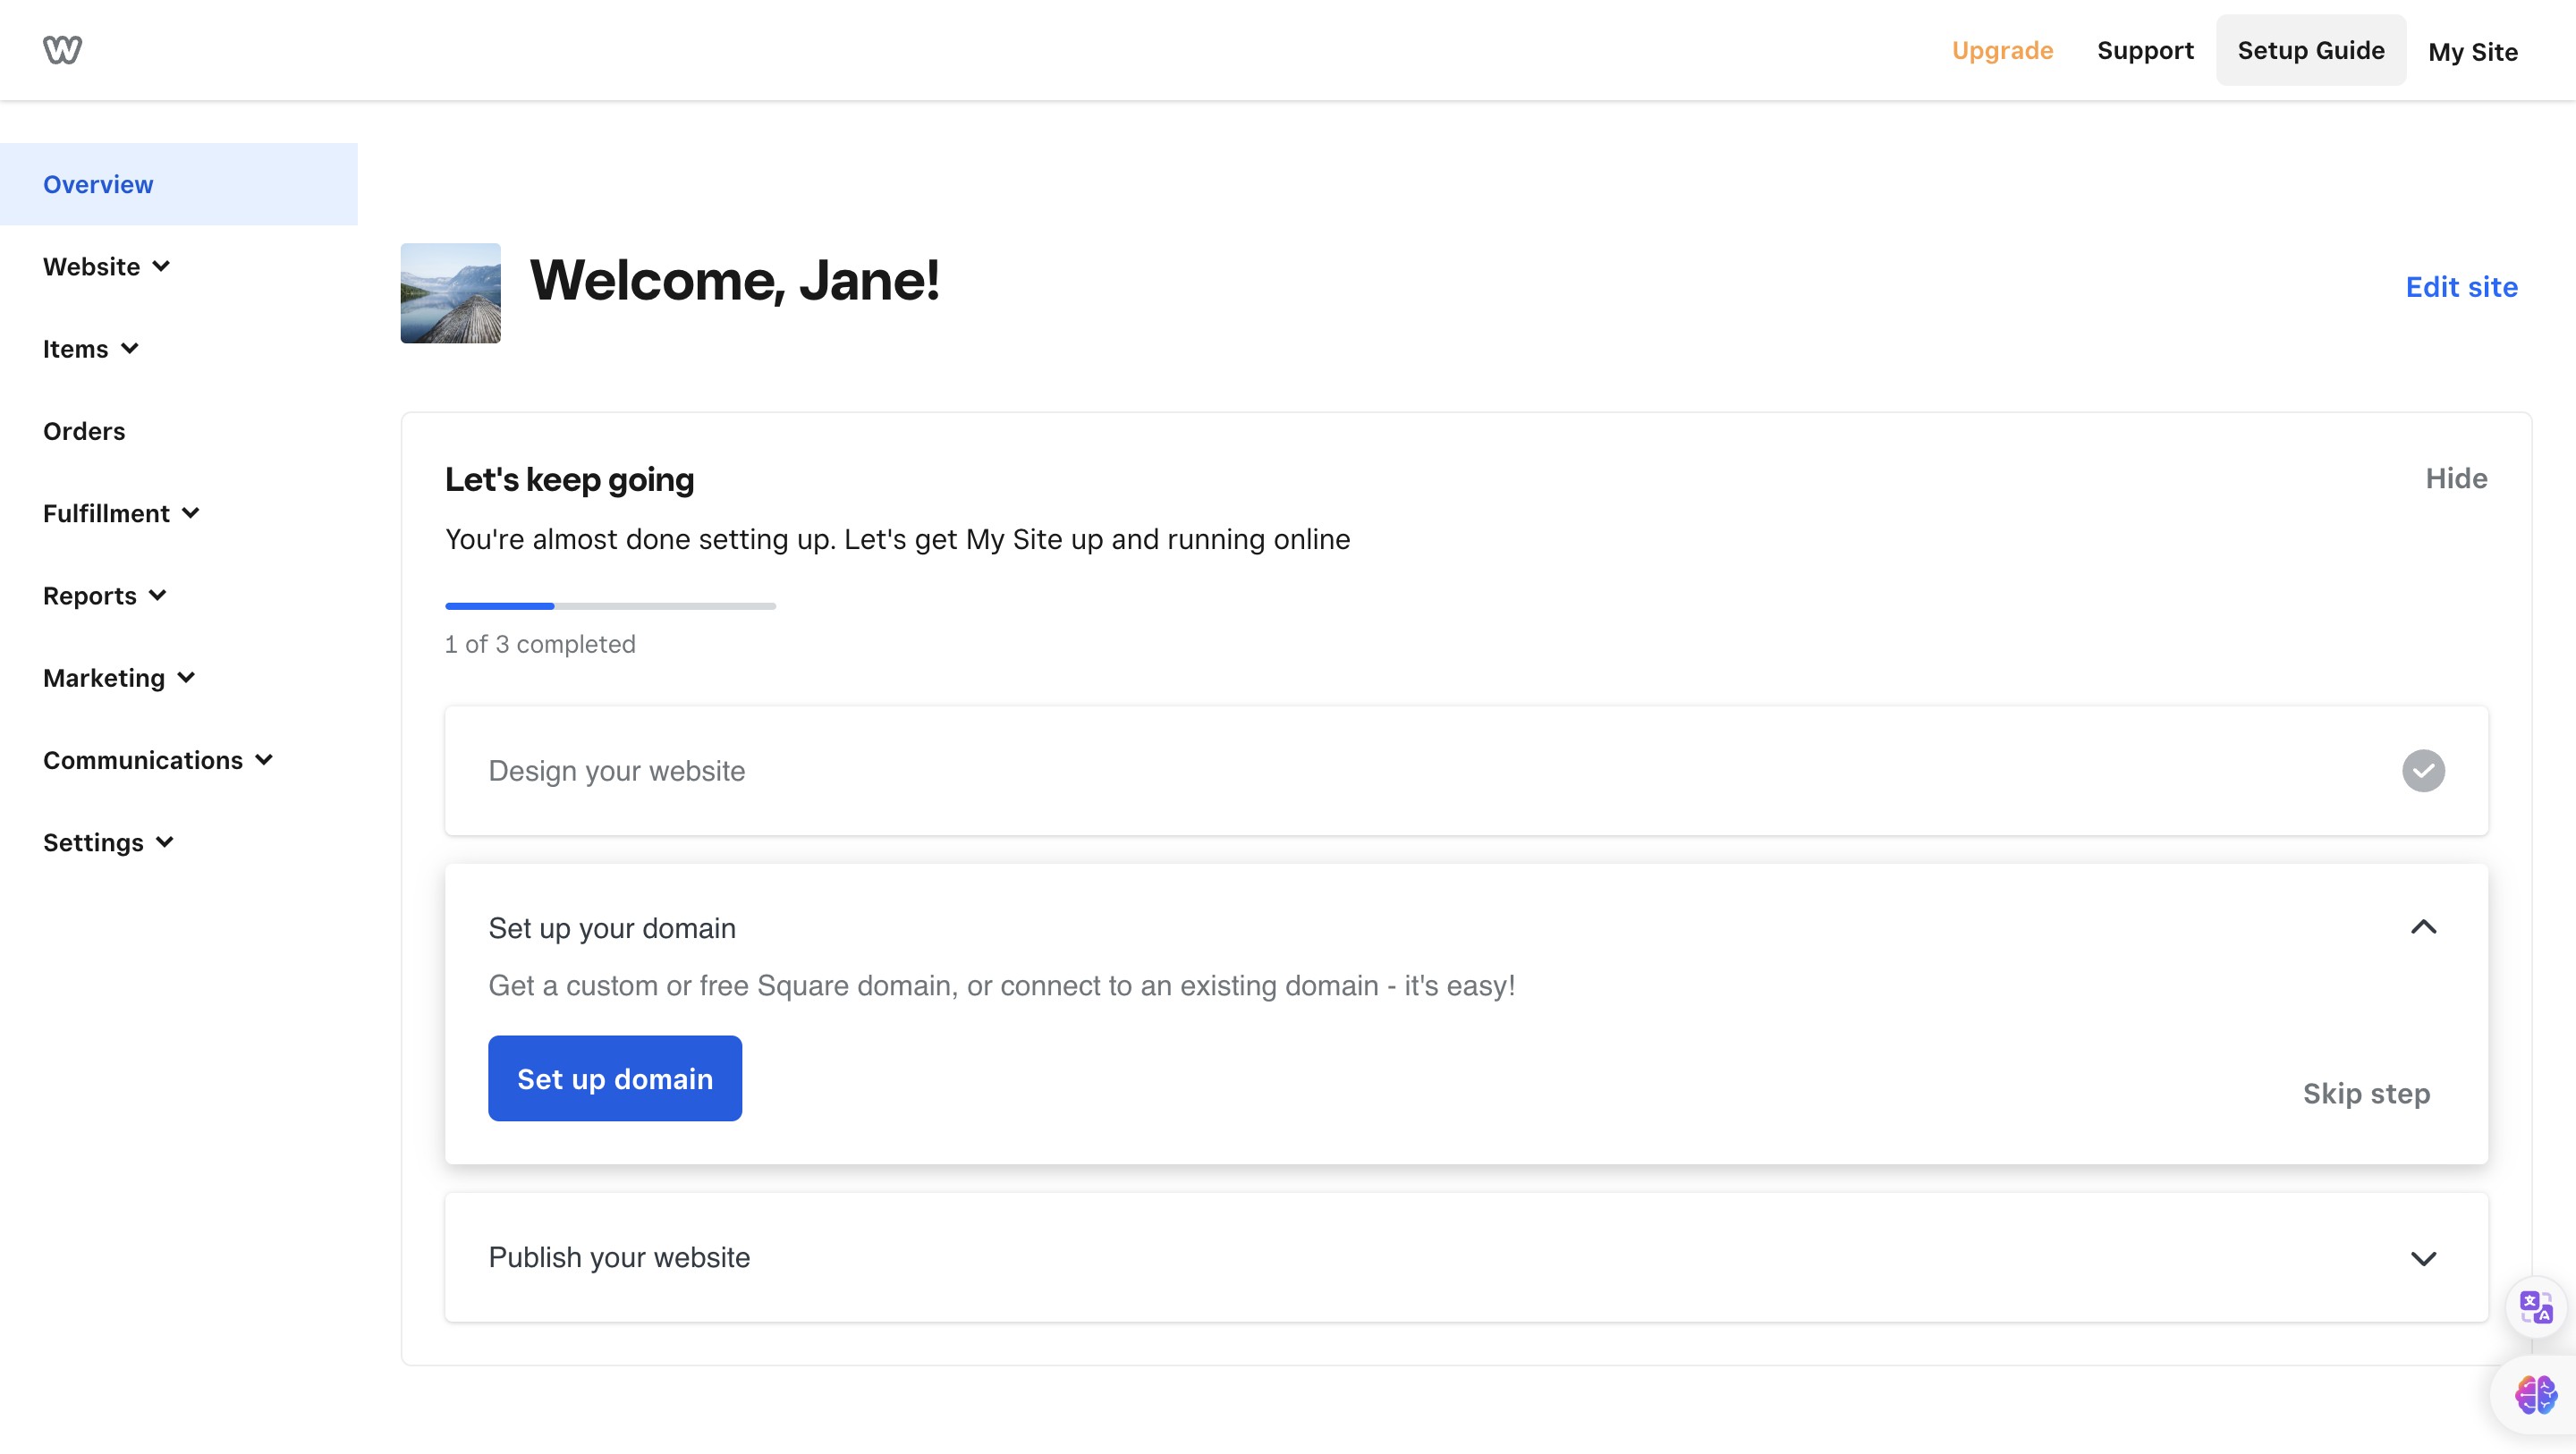2576x1454 pixels.
Task: Expand the Marketing sidebar menu
Action: (118, 678)
